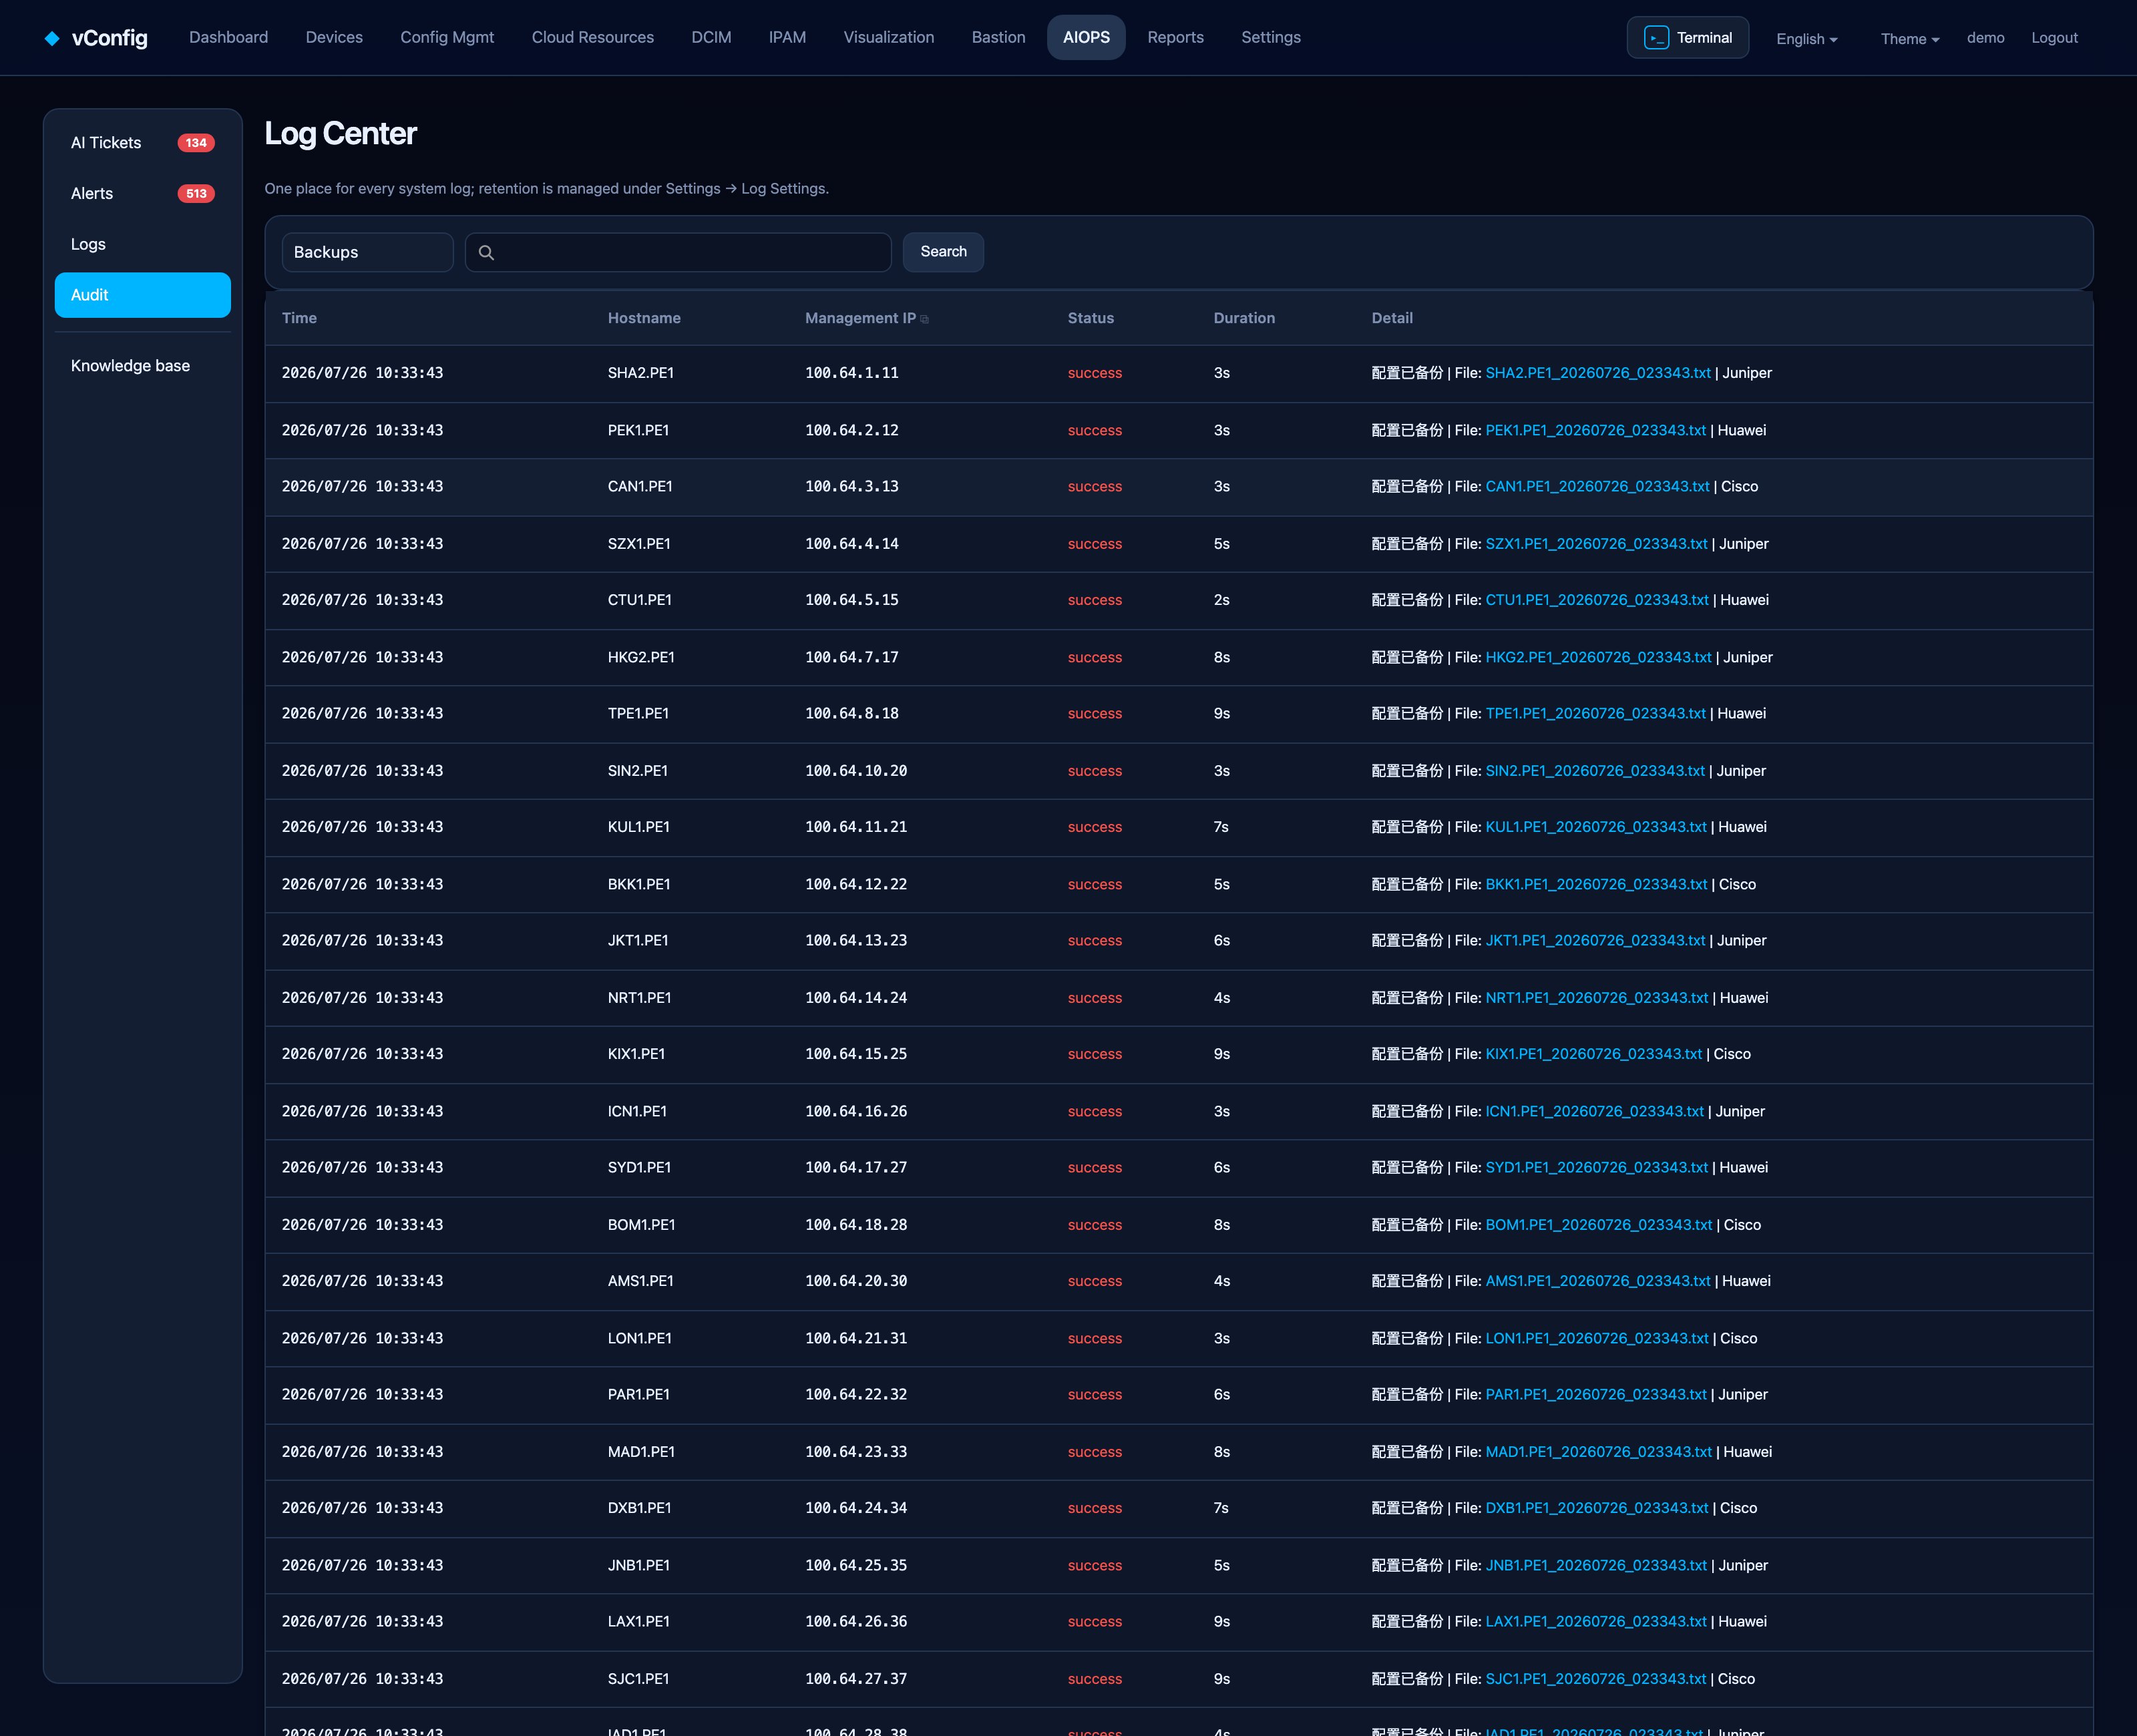2137x1736 pixels.
Task: Click the vConfig diamond logo icon
Action: [x=52, y=38]
